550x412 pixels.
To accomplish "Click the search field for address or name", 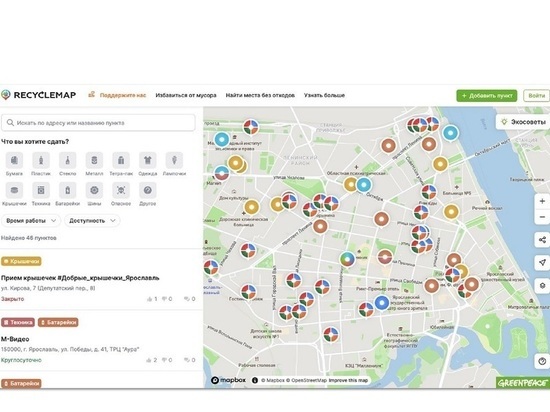I will [98, 123].
